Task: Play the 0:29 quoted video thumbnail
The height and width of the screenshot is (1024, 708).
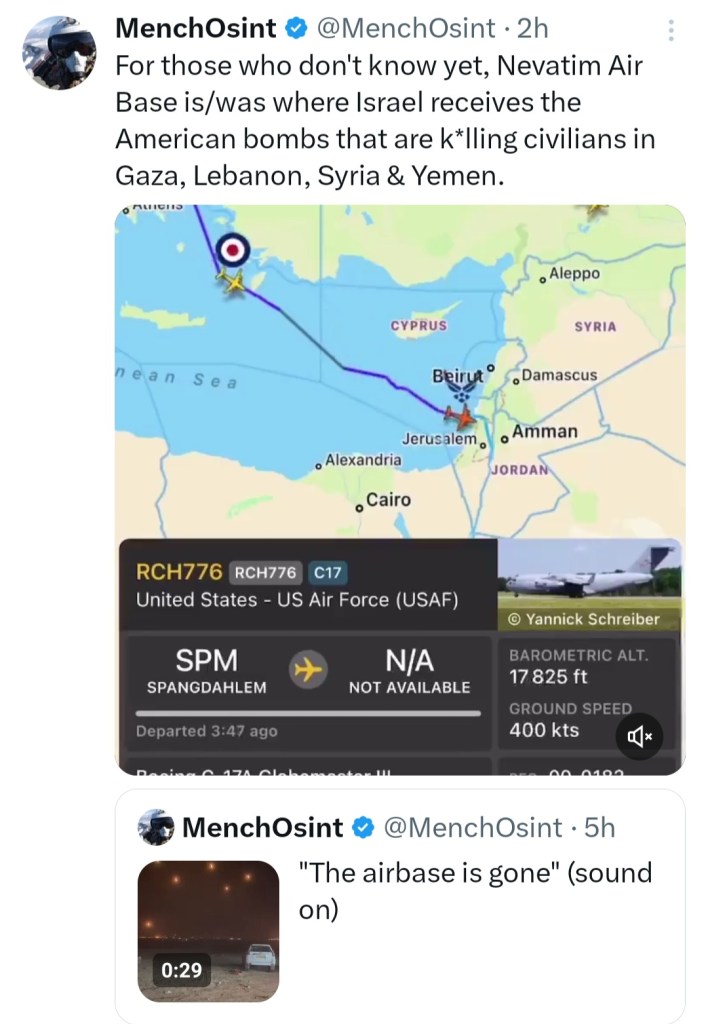Action: 208,930
